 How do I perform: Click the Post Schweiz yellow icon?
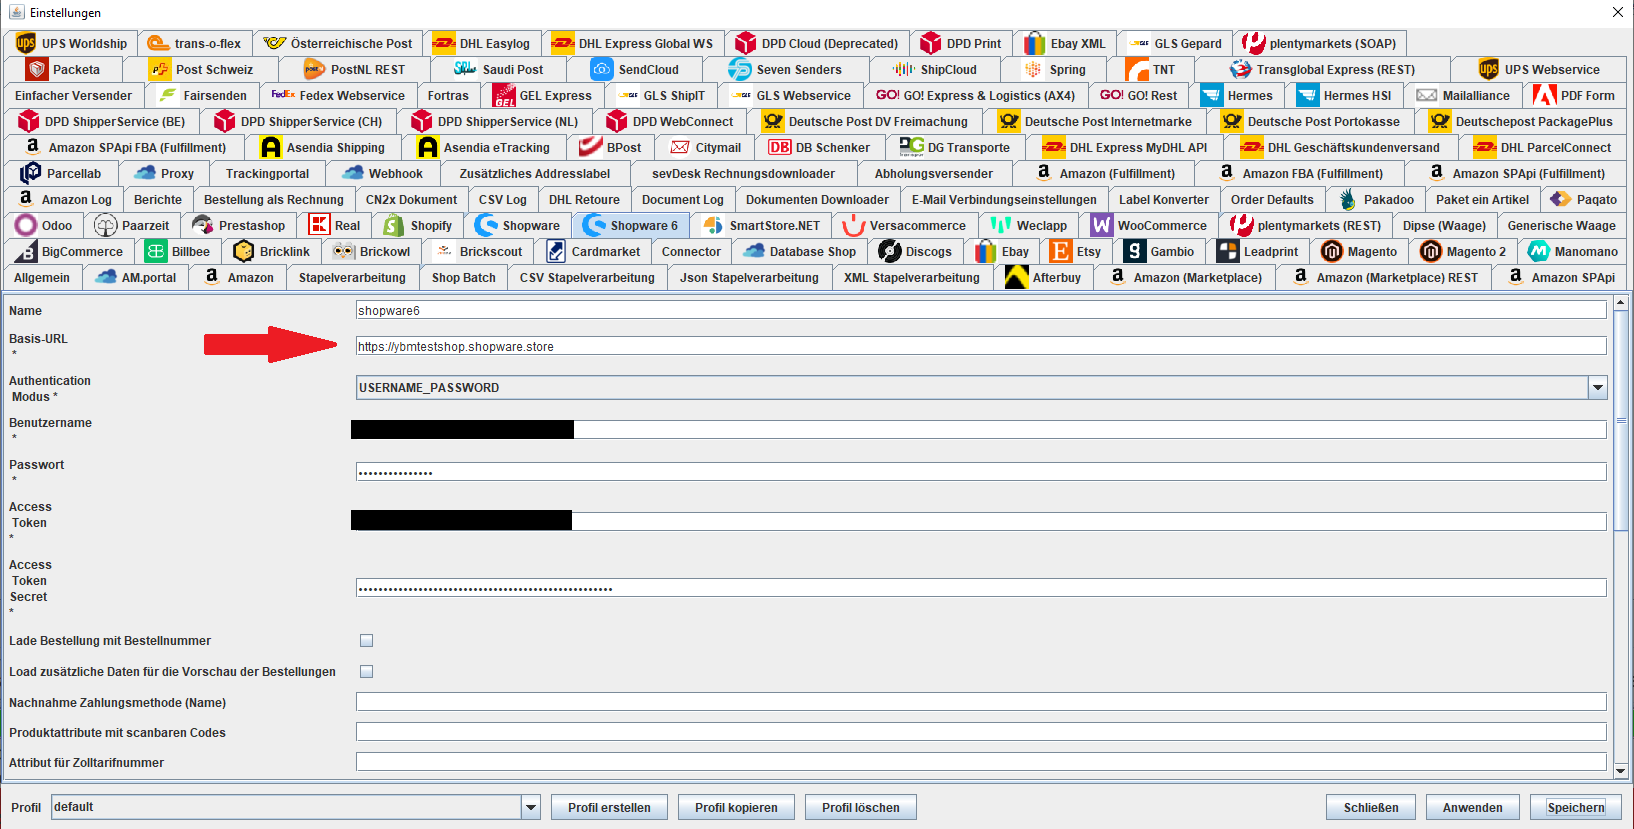[x=160, y=69]
